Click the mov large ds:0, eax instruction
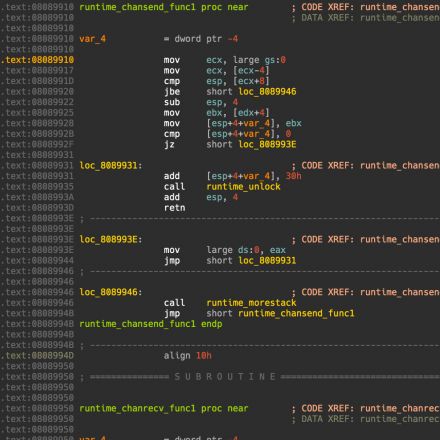 click(x=224, y=250)
